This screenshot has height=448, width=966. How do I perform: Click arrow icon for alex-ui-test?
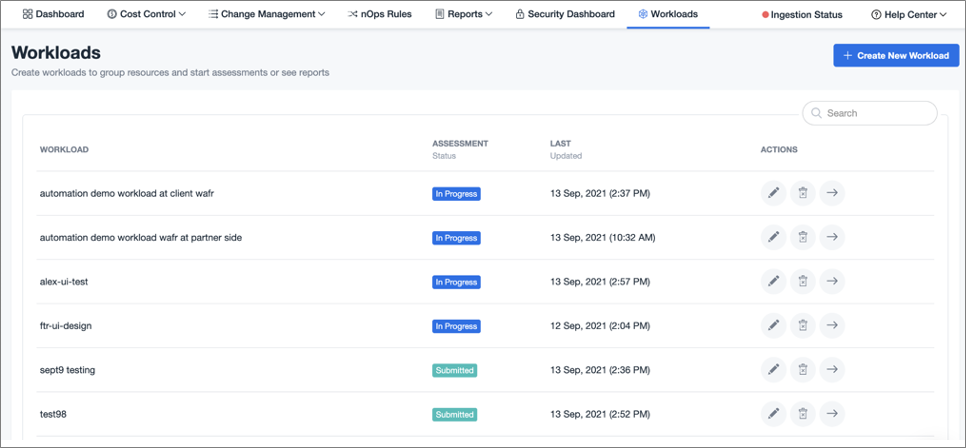pyautogui.click(x=832, y=281)
